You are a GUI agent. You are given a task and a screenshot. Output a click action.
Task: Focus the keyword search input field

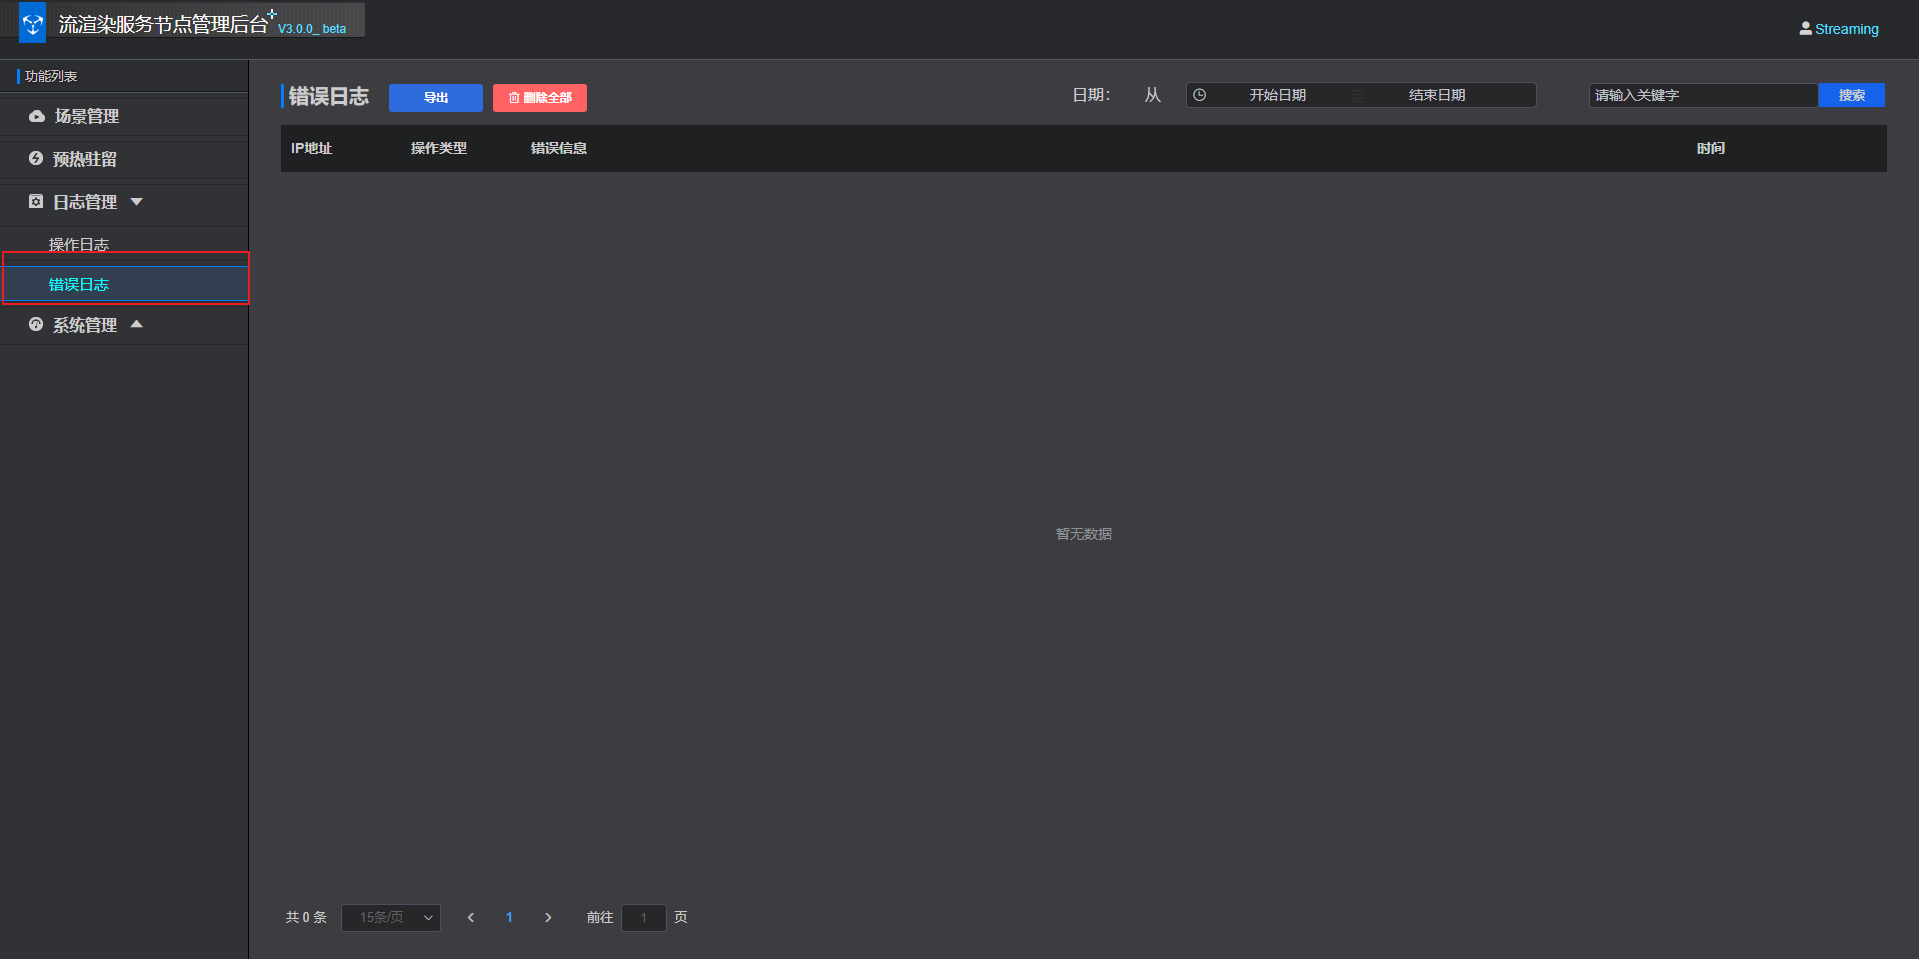tap(1702, 95)
